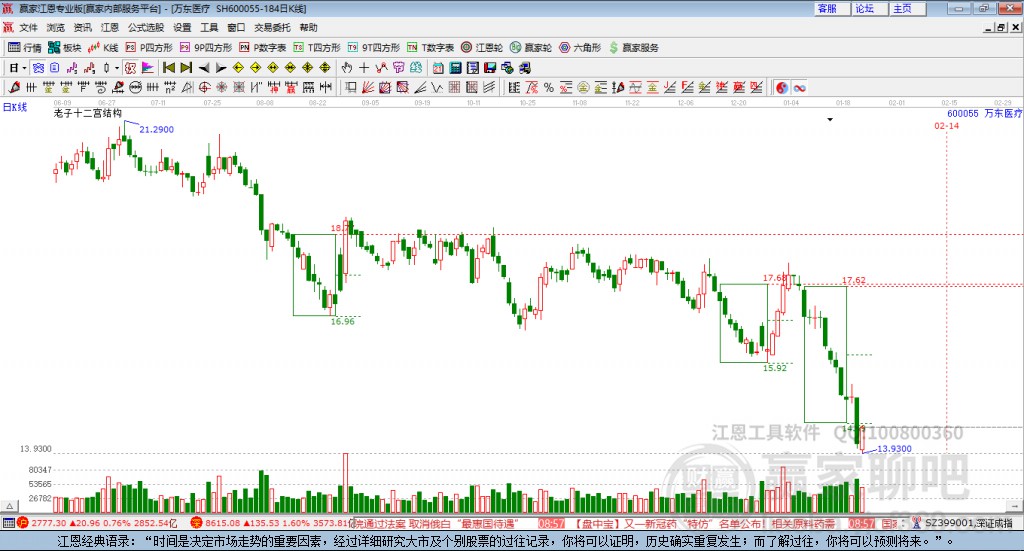Select the fan lines drawing tool
This screenshot has width=1024, height=551.
click(x=368, y=87)
